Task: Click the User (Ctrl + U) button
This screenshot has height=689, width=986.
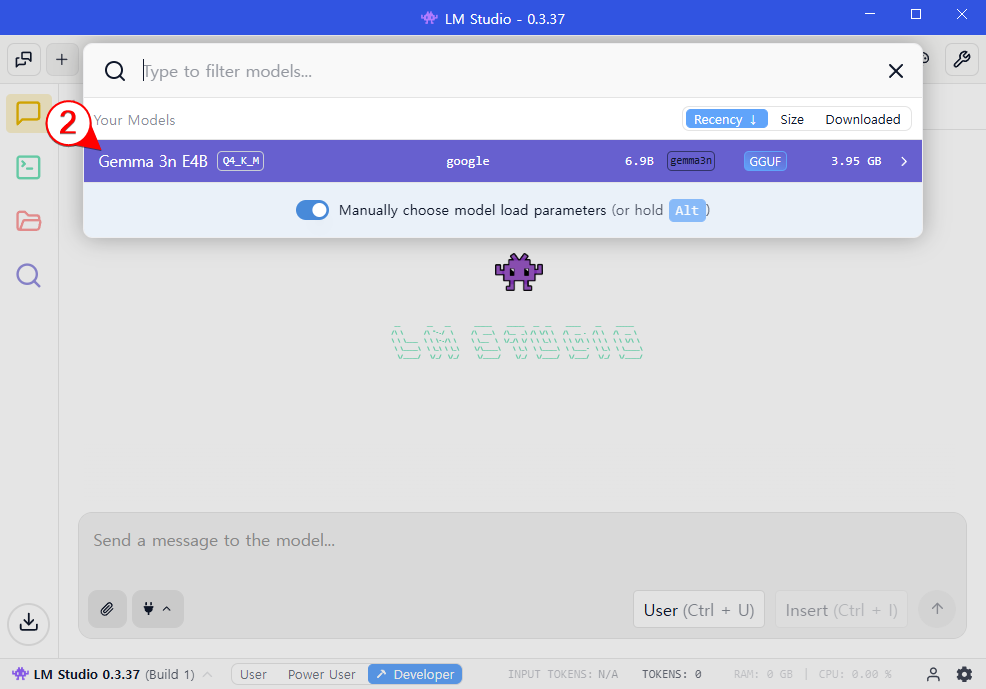Action: 699,610
